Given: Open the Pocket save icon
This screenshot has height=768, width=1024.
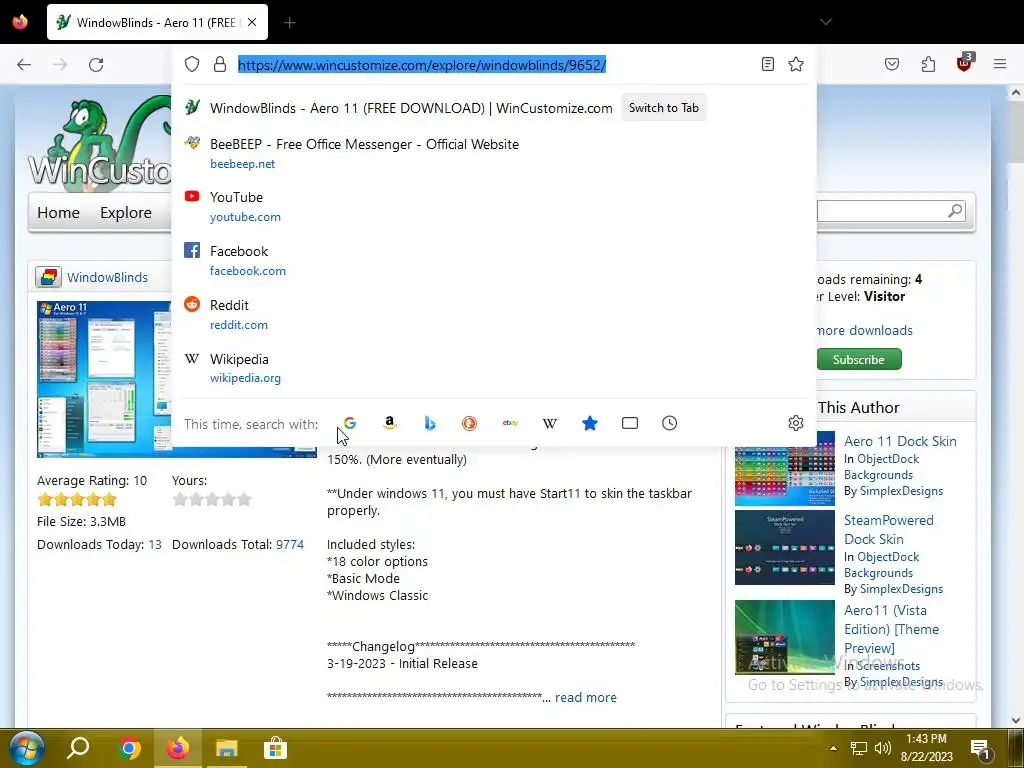Looking at the screenshot, I should coord(892,64).
